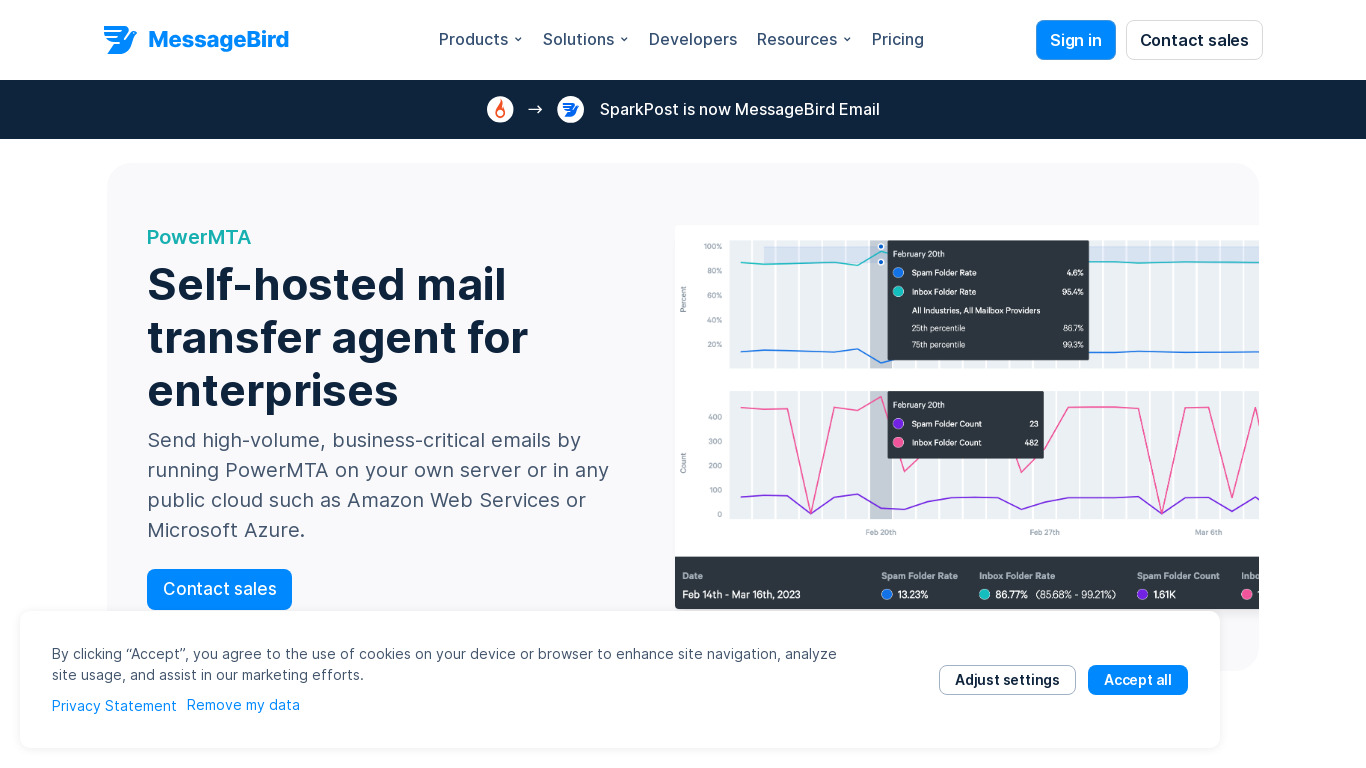
Task: Click the Remove my data link
Action: 243,705
